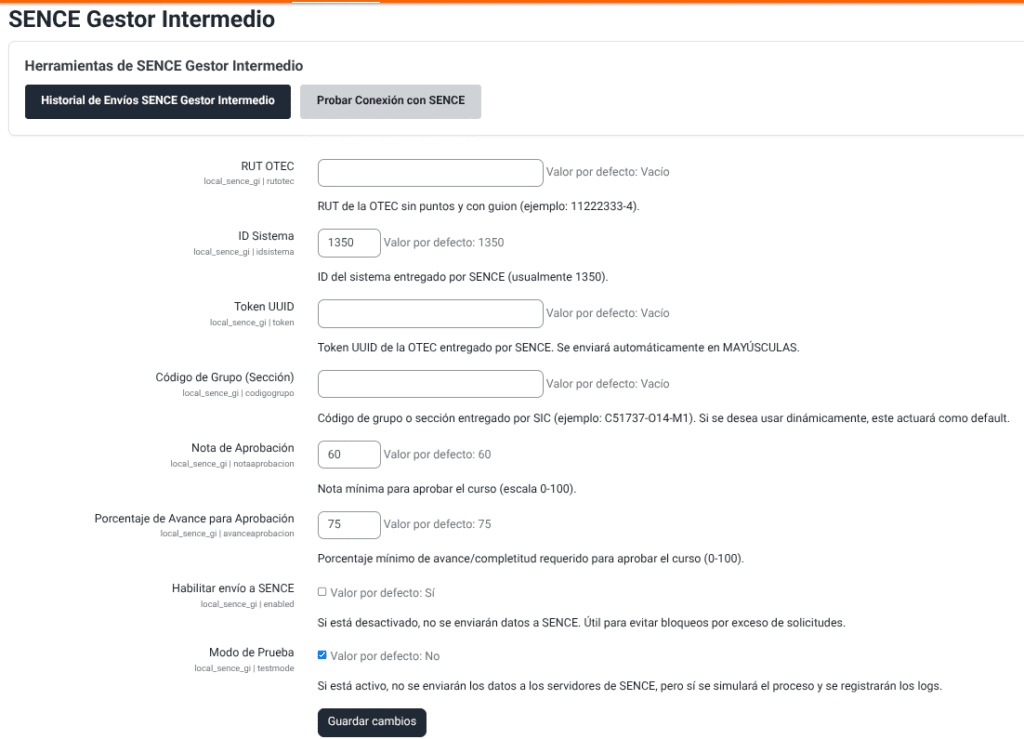This screenshot has width=1024, height=739.
Task: Click Probar Conexión con SENCE button
Action: (391, 101)
